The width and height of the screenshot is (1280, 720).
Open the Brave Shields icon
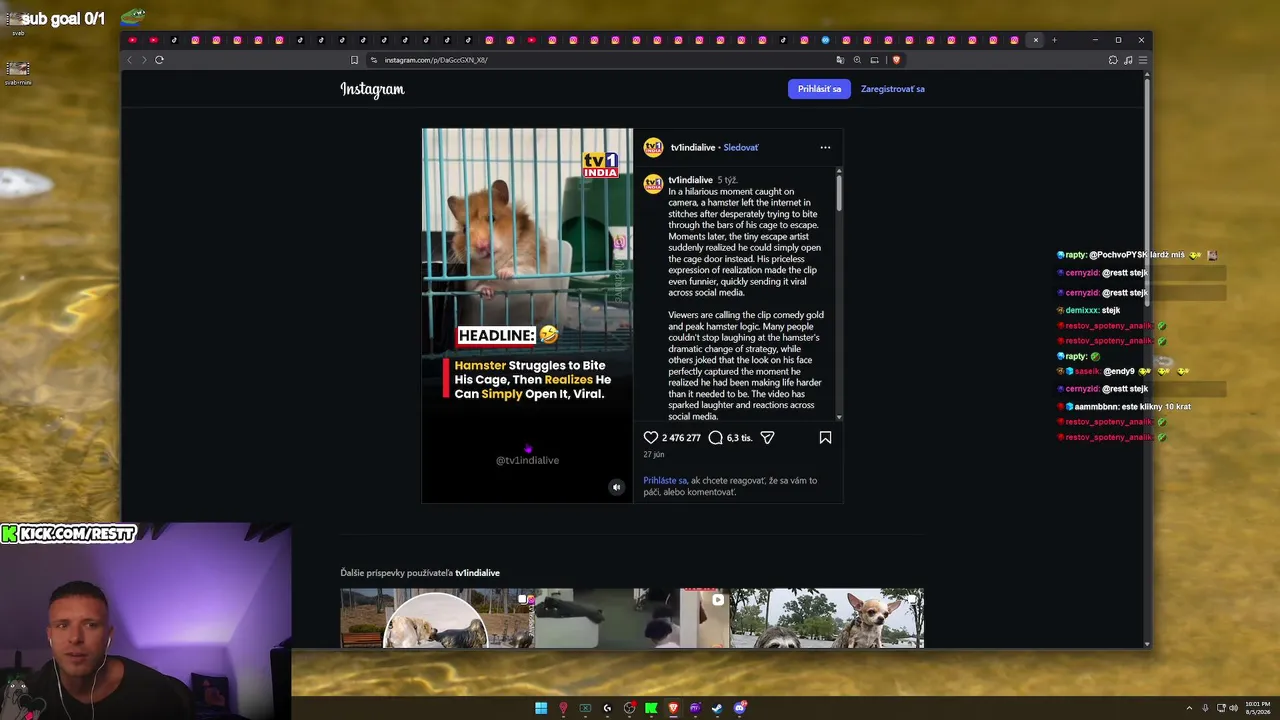[896, 60]
